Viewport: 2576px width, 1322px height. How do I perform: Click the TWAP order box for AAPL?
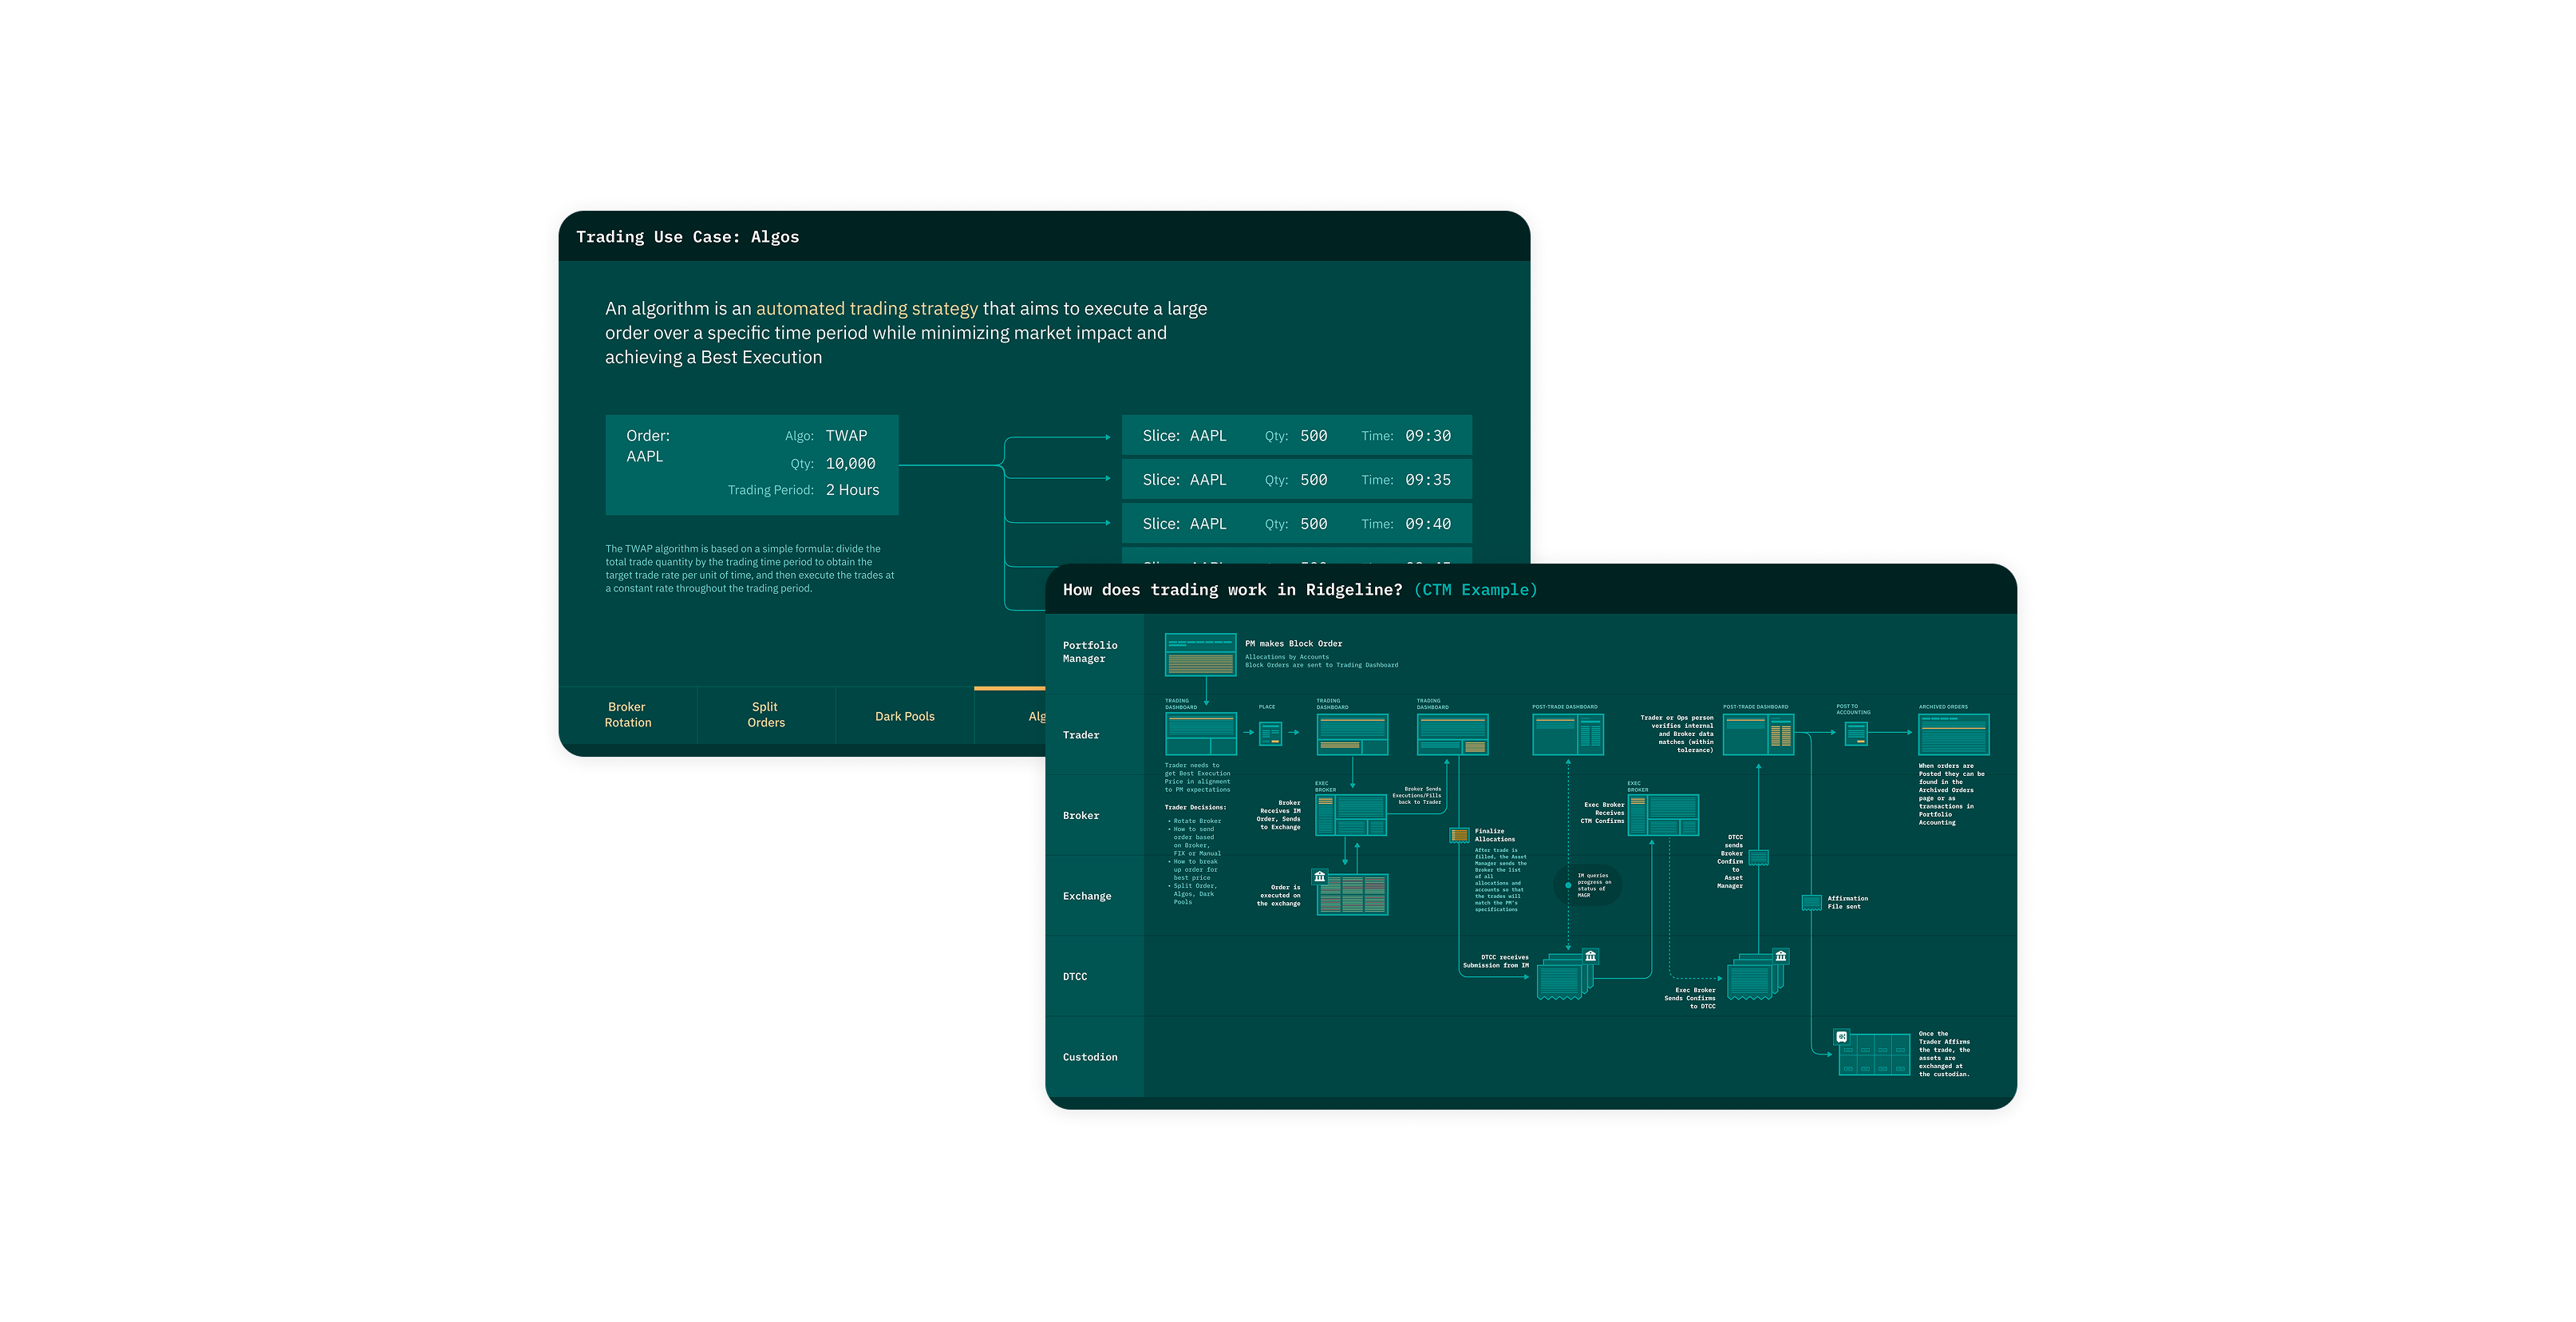click(x=751, y=464)
